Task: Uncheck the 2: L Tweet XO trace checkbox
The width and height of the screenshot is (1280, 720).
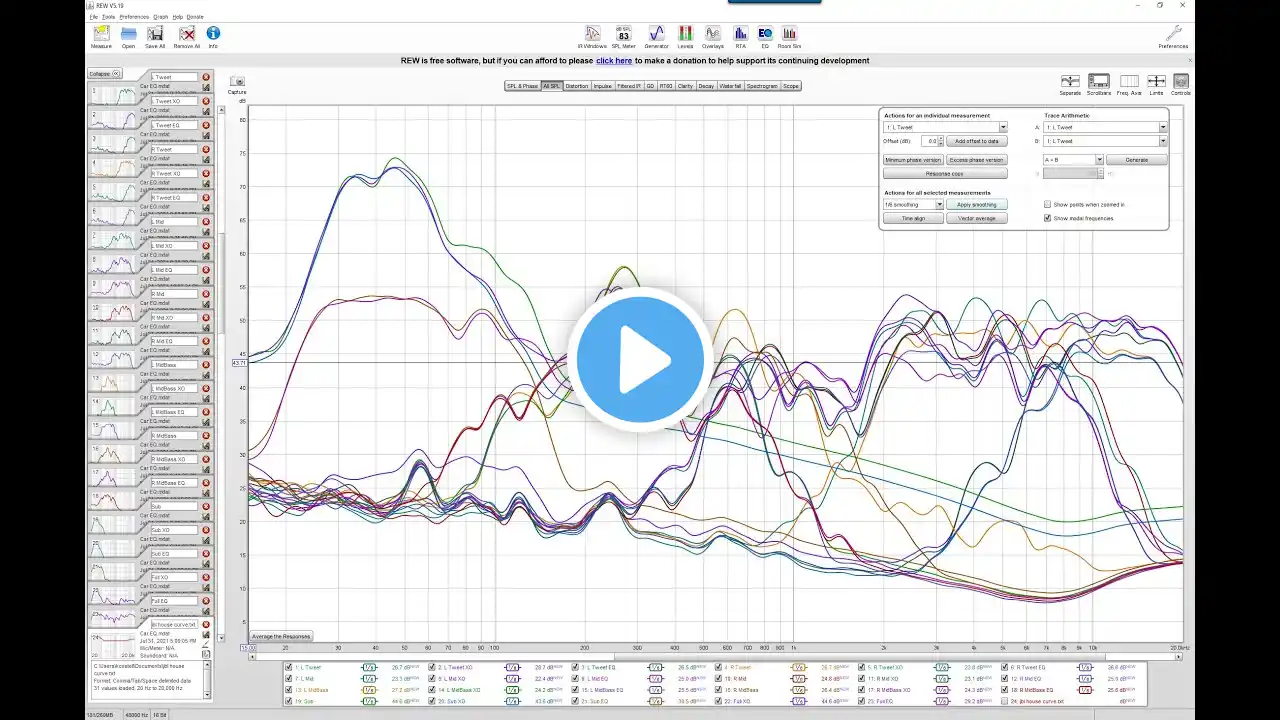Action: [x=432, y=667]
